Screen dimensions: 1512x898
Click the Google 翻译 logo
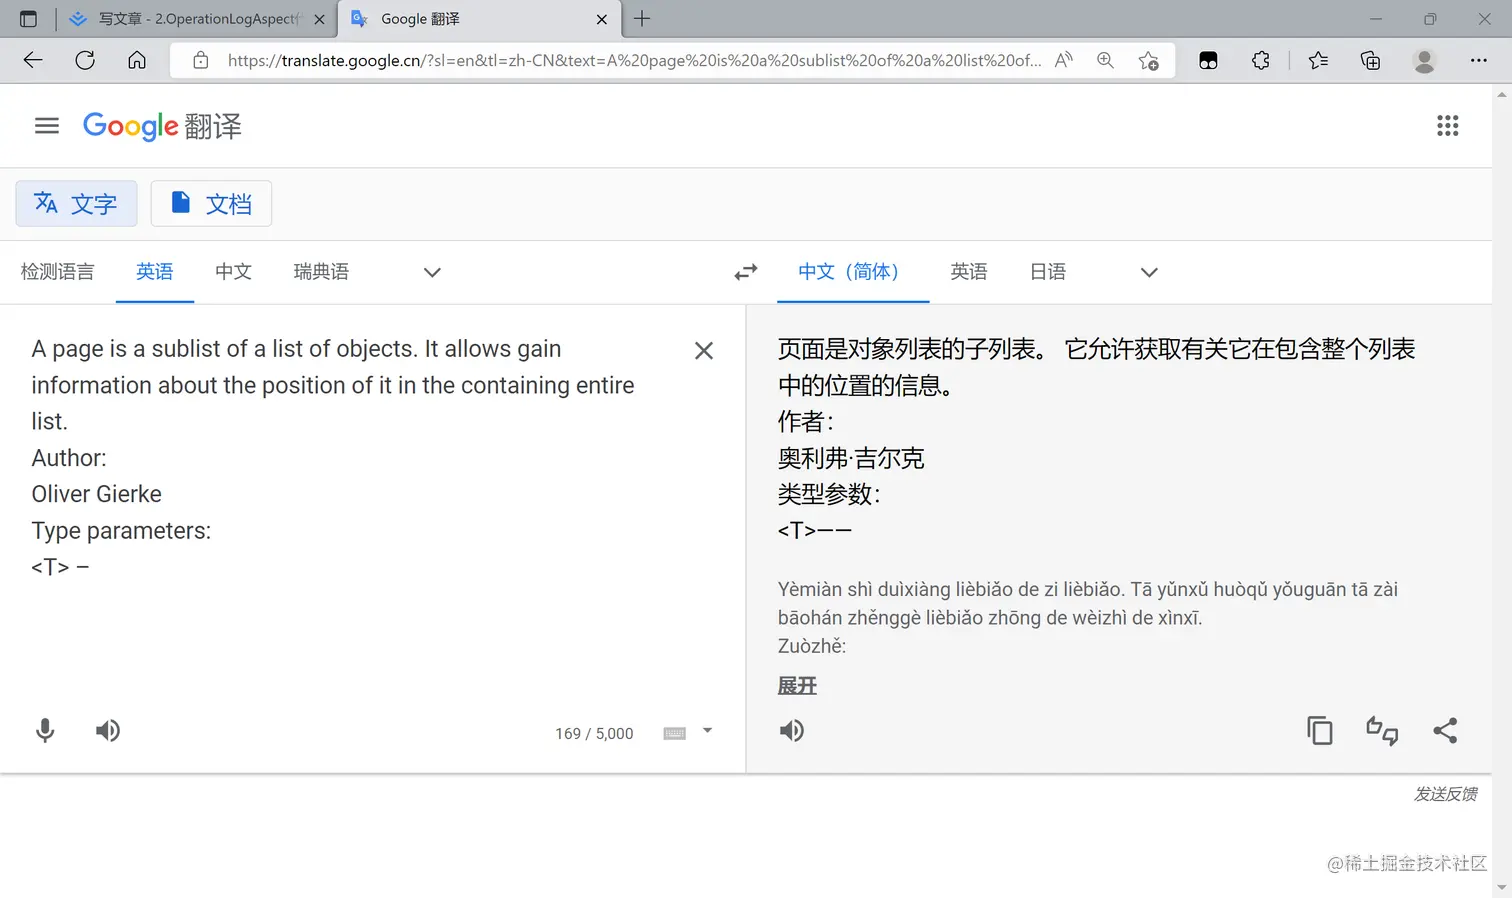coord(162,126)
